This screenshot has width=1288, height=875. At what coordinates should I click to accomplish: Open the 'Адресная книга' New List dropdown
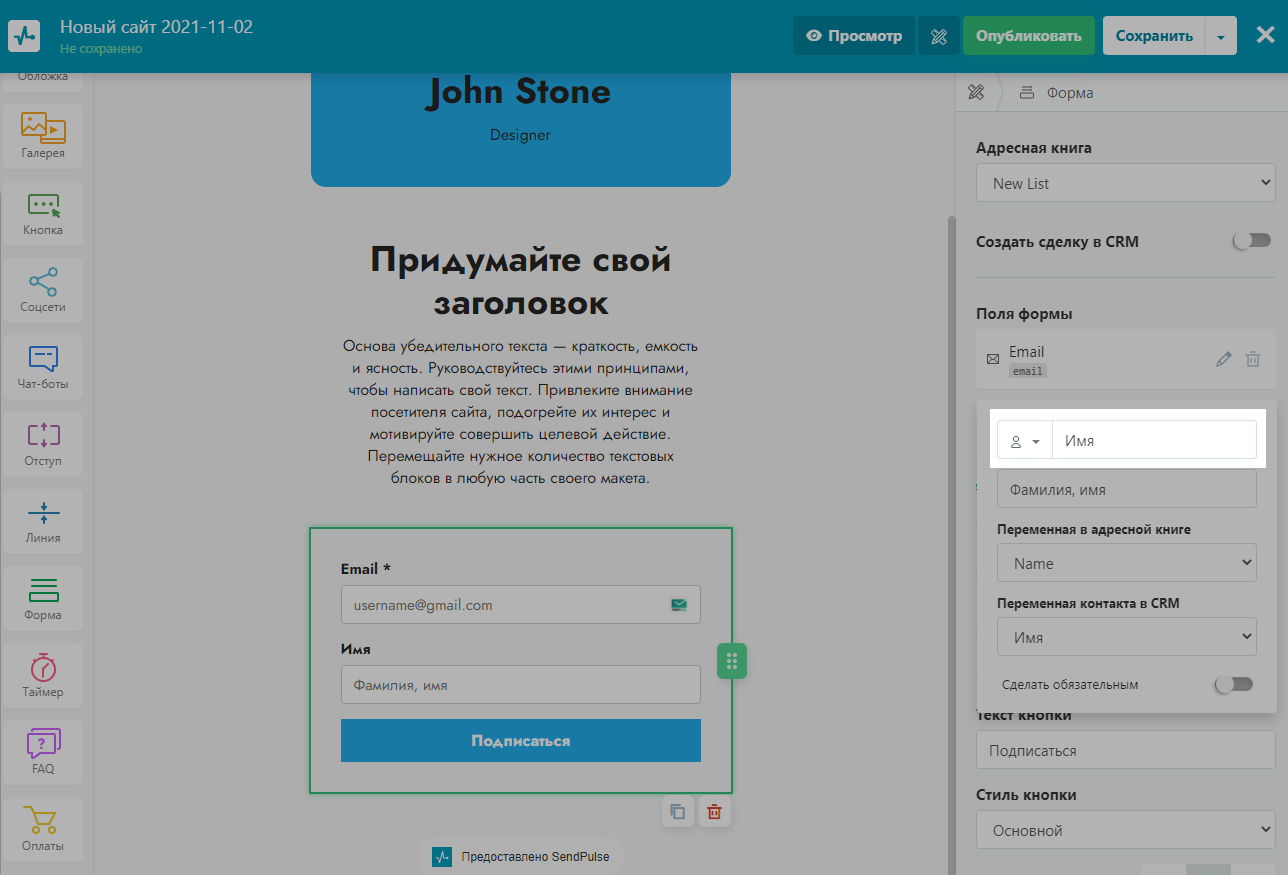[x=1126, y=184]
